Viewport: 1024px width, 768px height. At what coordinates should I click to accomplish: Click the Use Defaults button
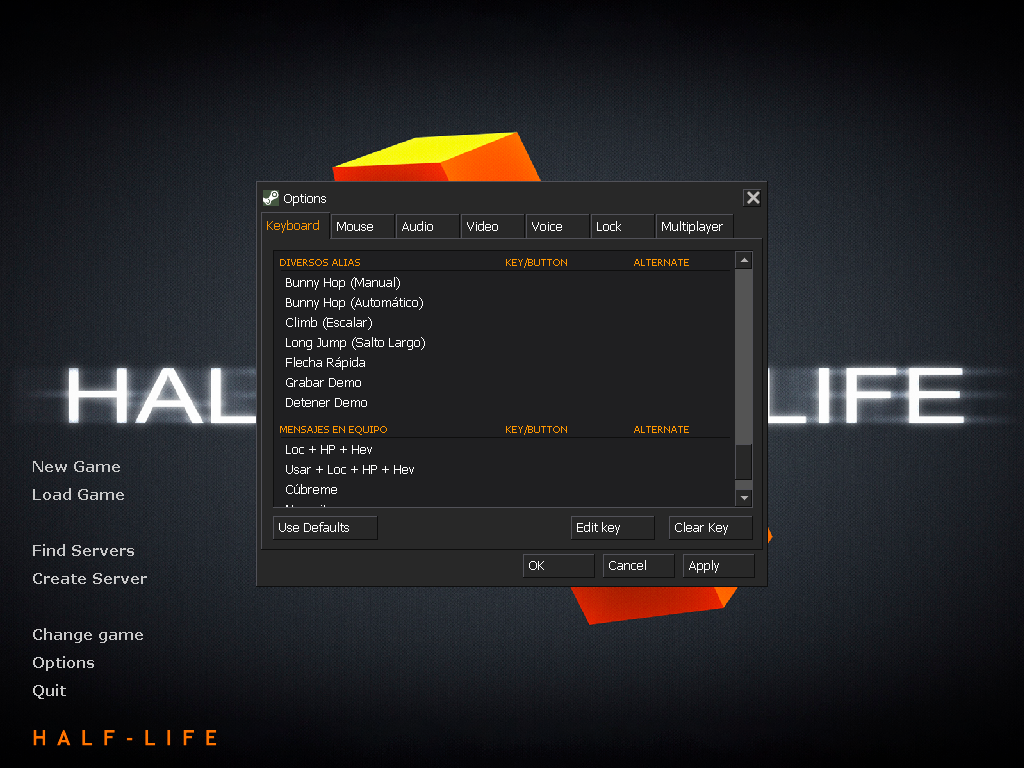(x=325, y=528)
